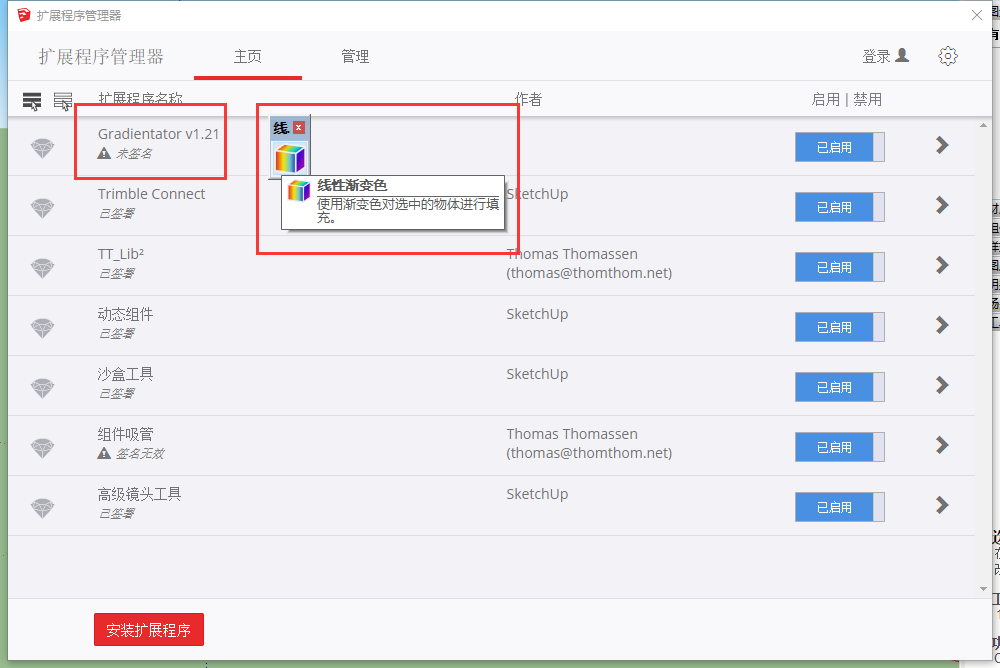Toggle the 已启用 switch for Gradientator v1.21
1000x668 pixels.
point(839,147)
